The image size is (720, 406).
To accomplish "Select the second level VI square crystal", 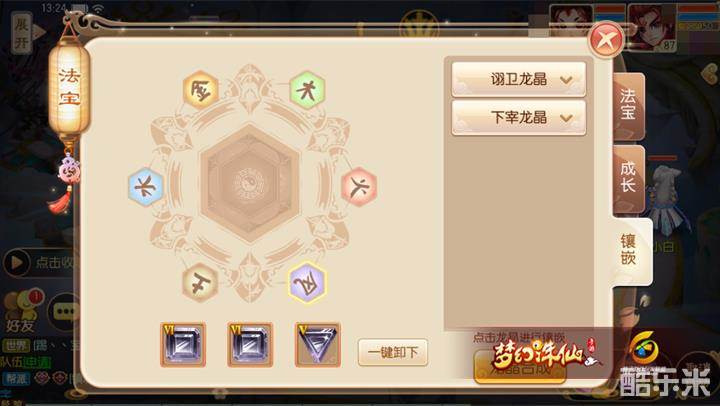I will point(250,345).
